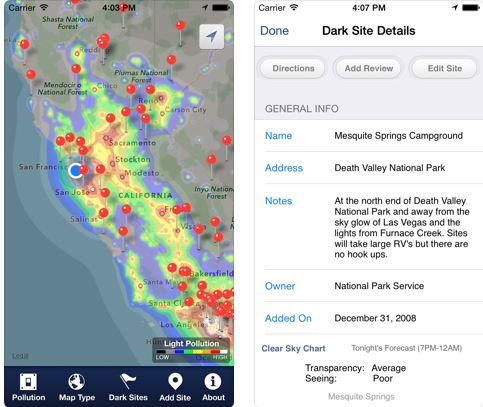Tap the blue current location dot

(76, 171)
